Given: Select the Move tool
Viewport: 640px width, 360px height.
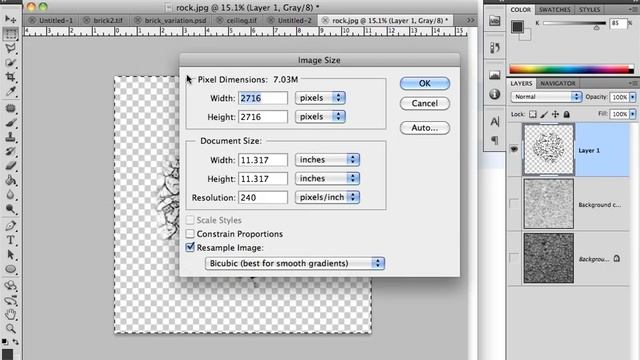Looking at the screenshot, I should pyautogui.click(x=10, y=19).
